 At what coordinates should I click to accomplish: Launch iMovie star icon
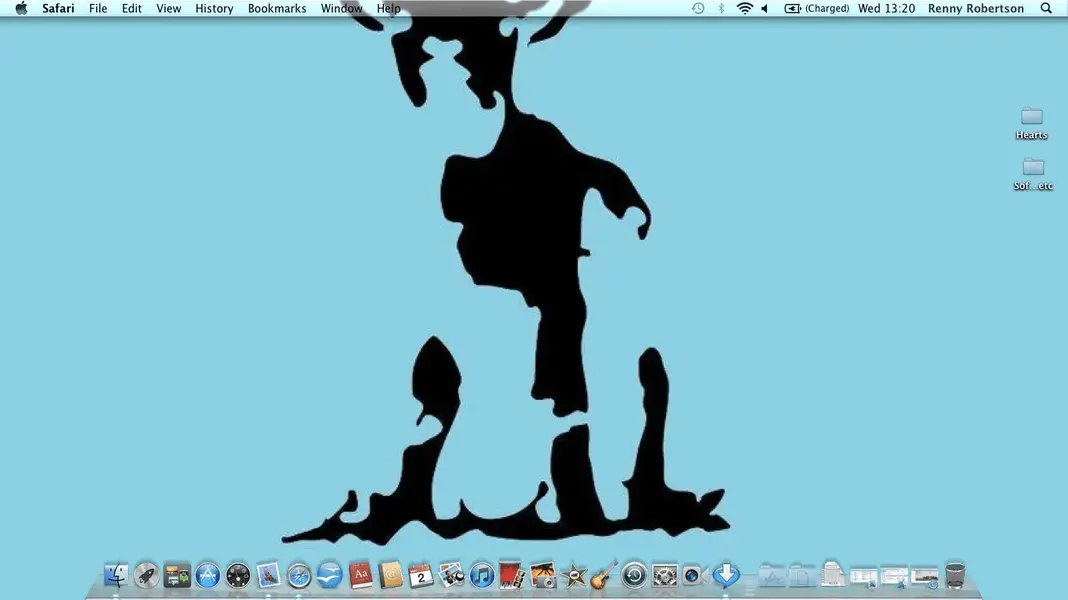coord(573,575)
